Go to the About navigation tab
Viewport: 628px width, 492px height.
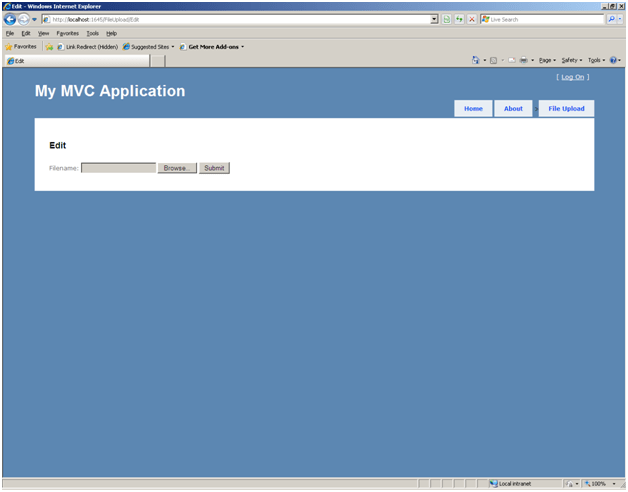point(513,108)
